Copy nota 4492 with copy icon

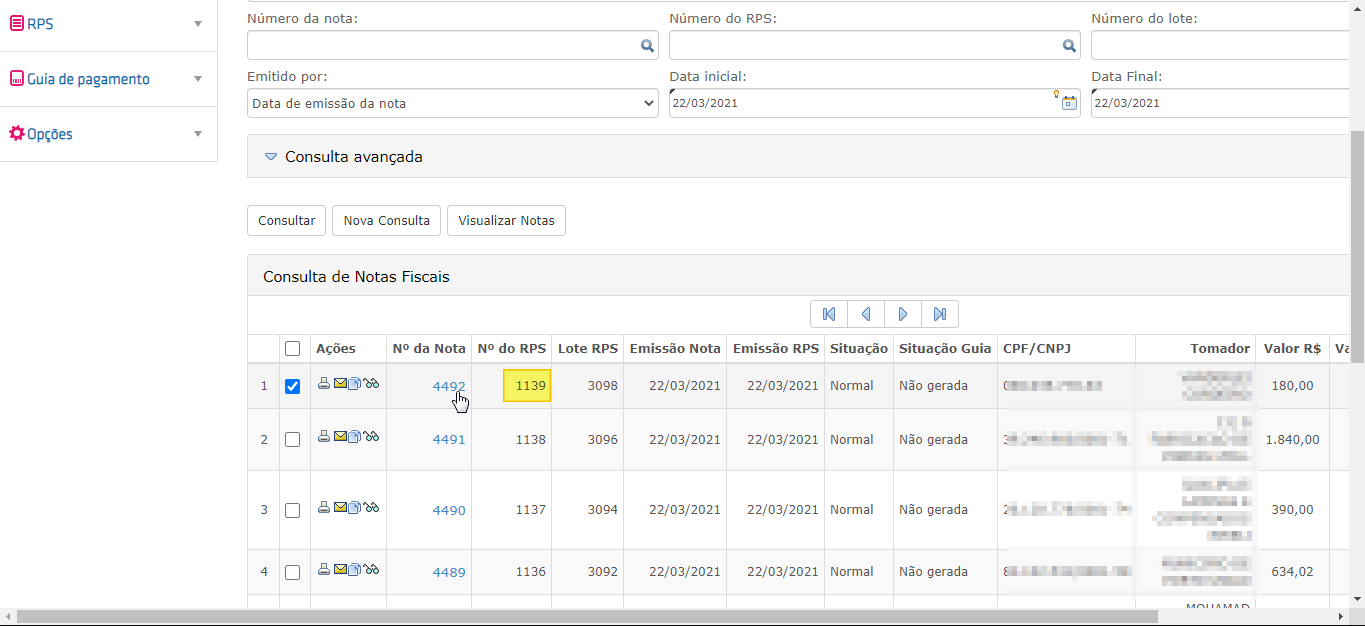pyautogui.click(x=354, y=383)
